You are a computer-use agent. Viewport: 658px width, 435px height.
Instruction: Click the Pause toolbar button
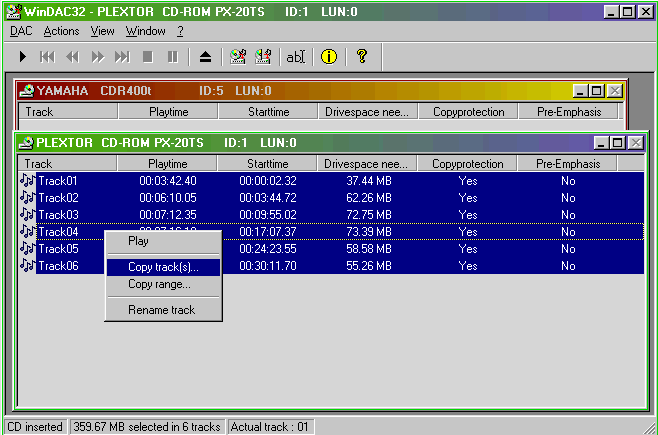tap(172, 57)
